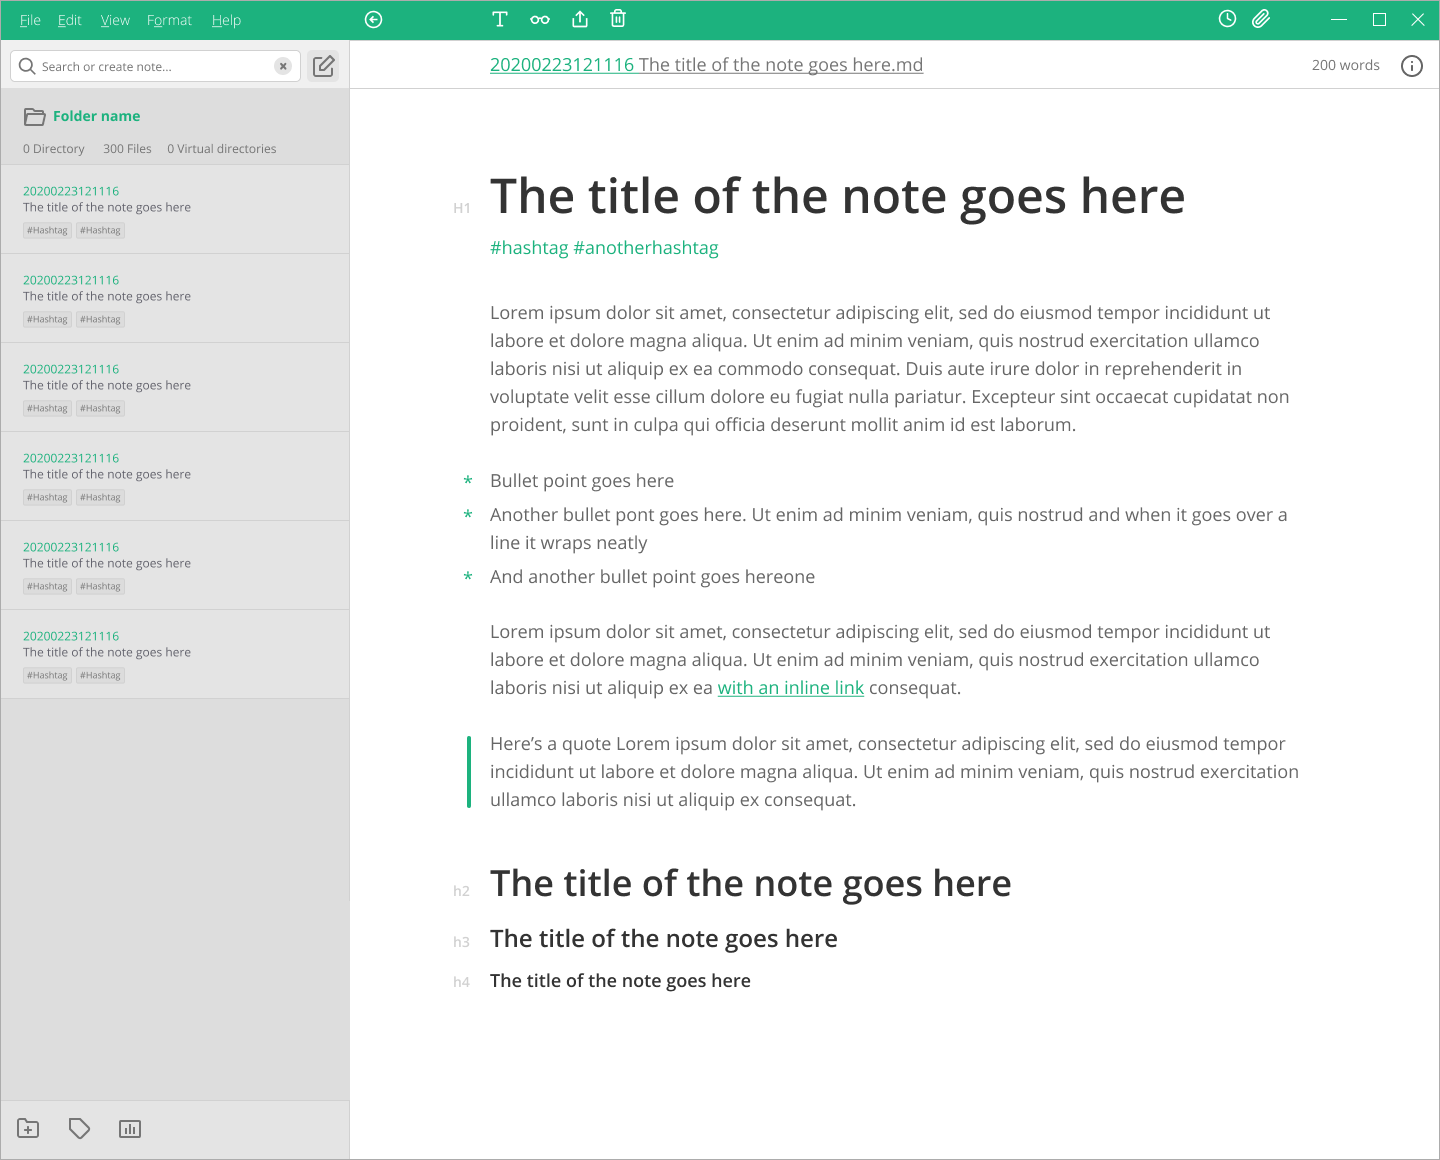Viewport: 1440px width, 1160px height.
Task: Add new folder icon at sidebar bottom
Action: (28, 1129)
